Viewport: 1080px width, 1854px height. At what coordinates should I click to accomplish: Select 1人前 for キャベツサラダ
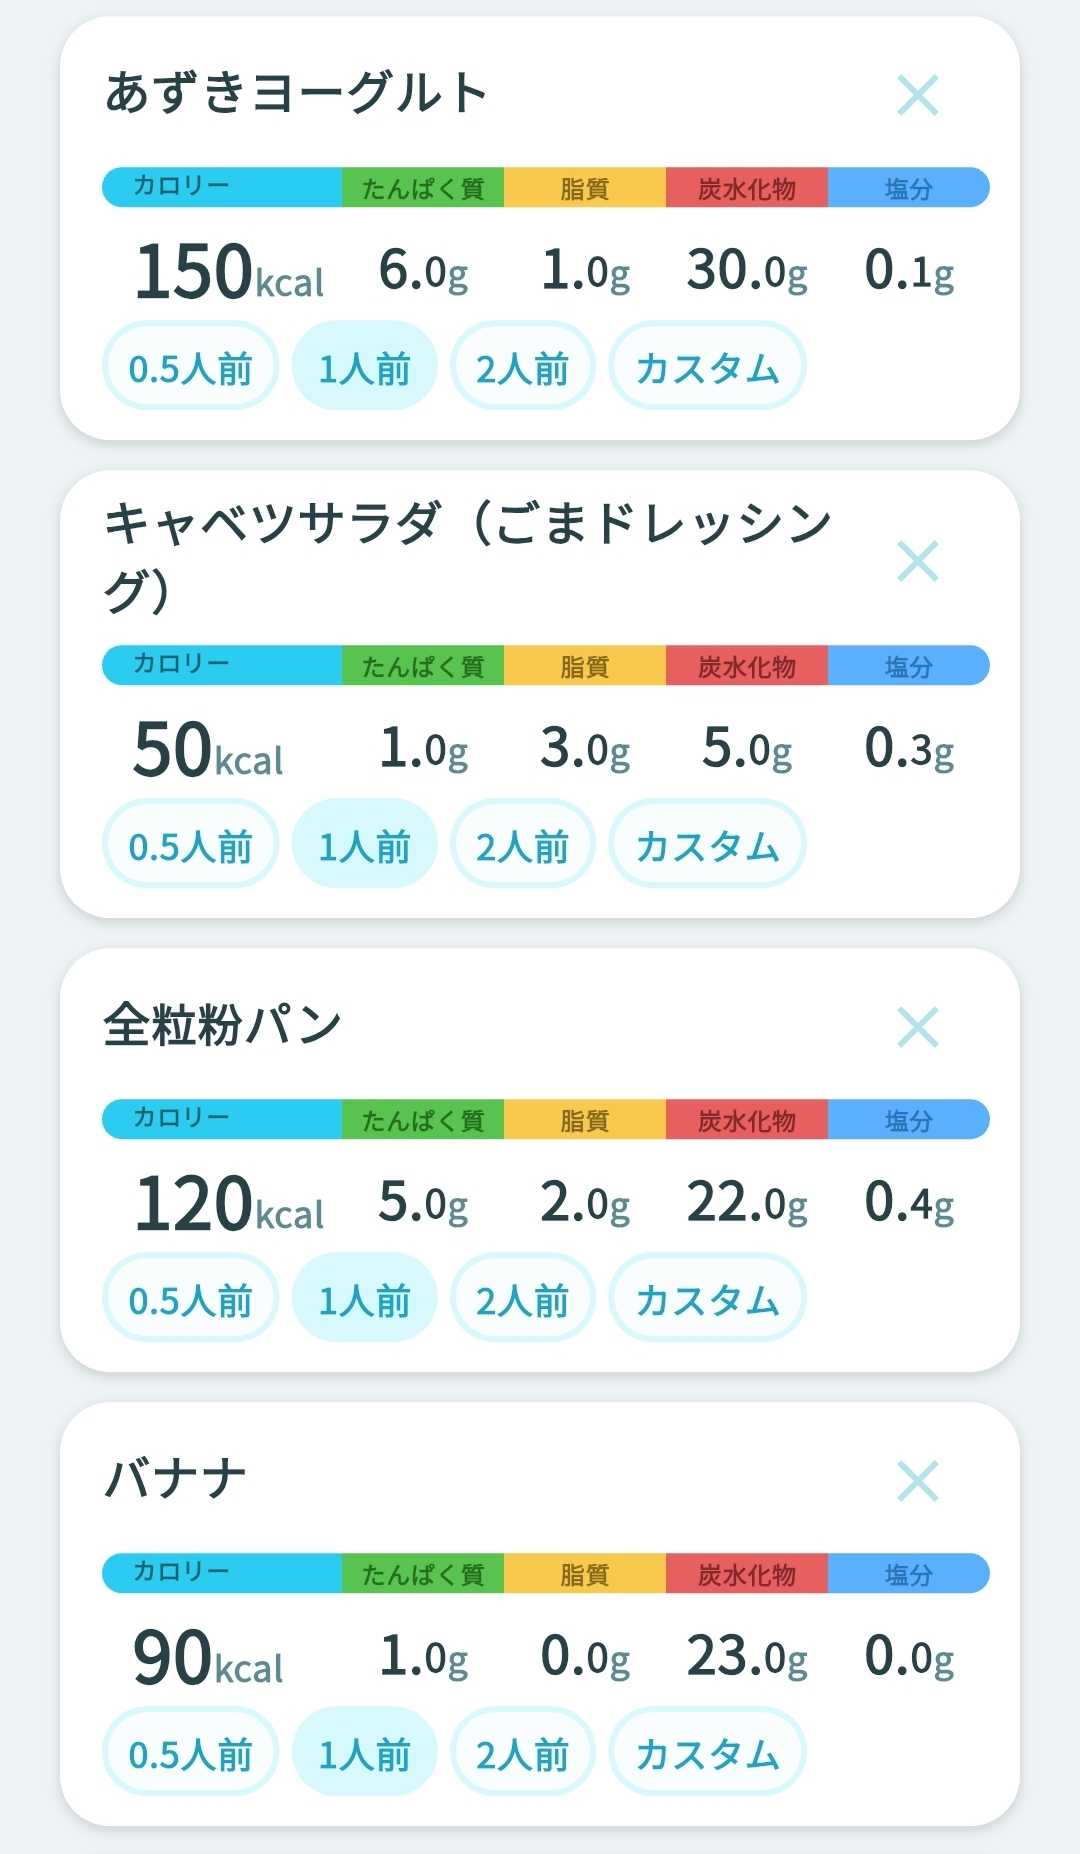pos(364,844)
